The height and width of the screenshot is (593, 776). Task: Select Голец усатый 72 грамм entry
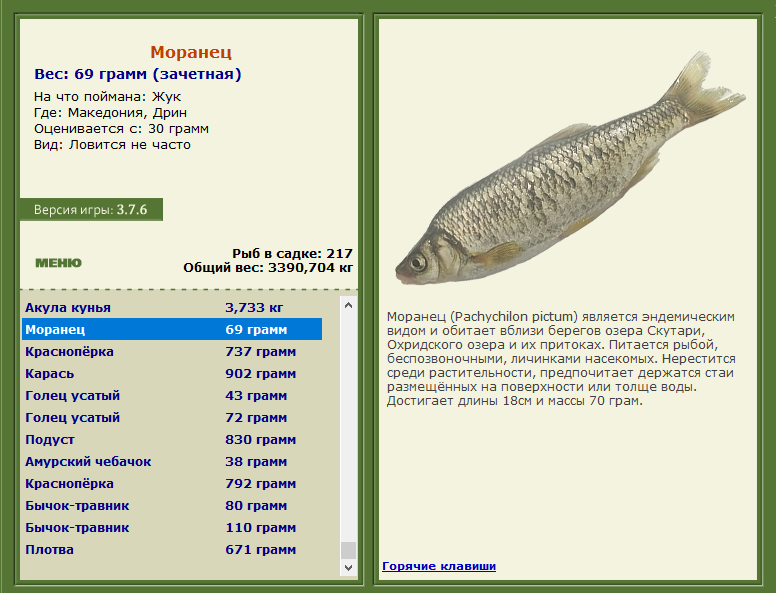pos(172,417)
